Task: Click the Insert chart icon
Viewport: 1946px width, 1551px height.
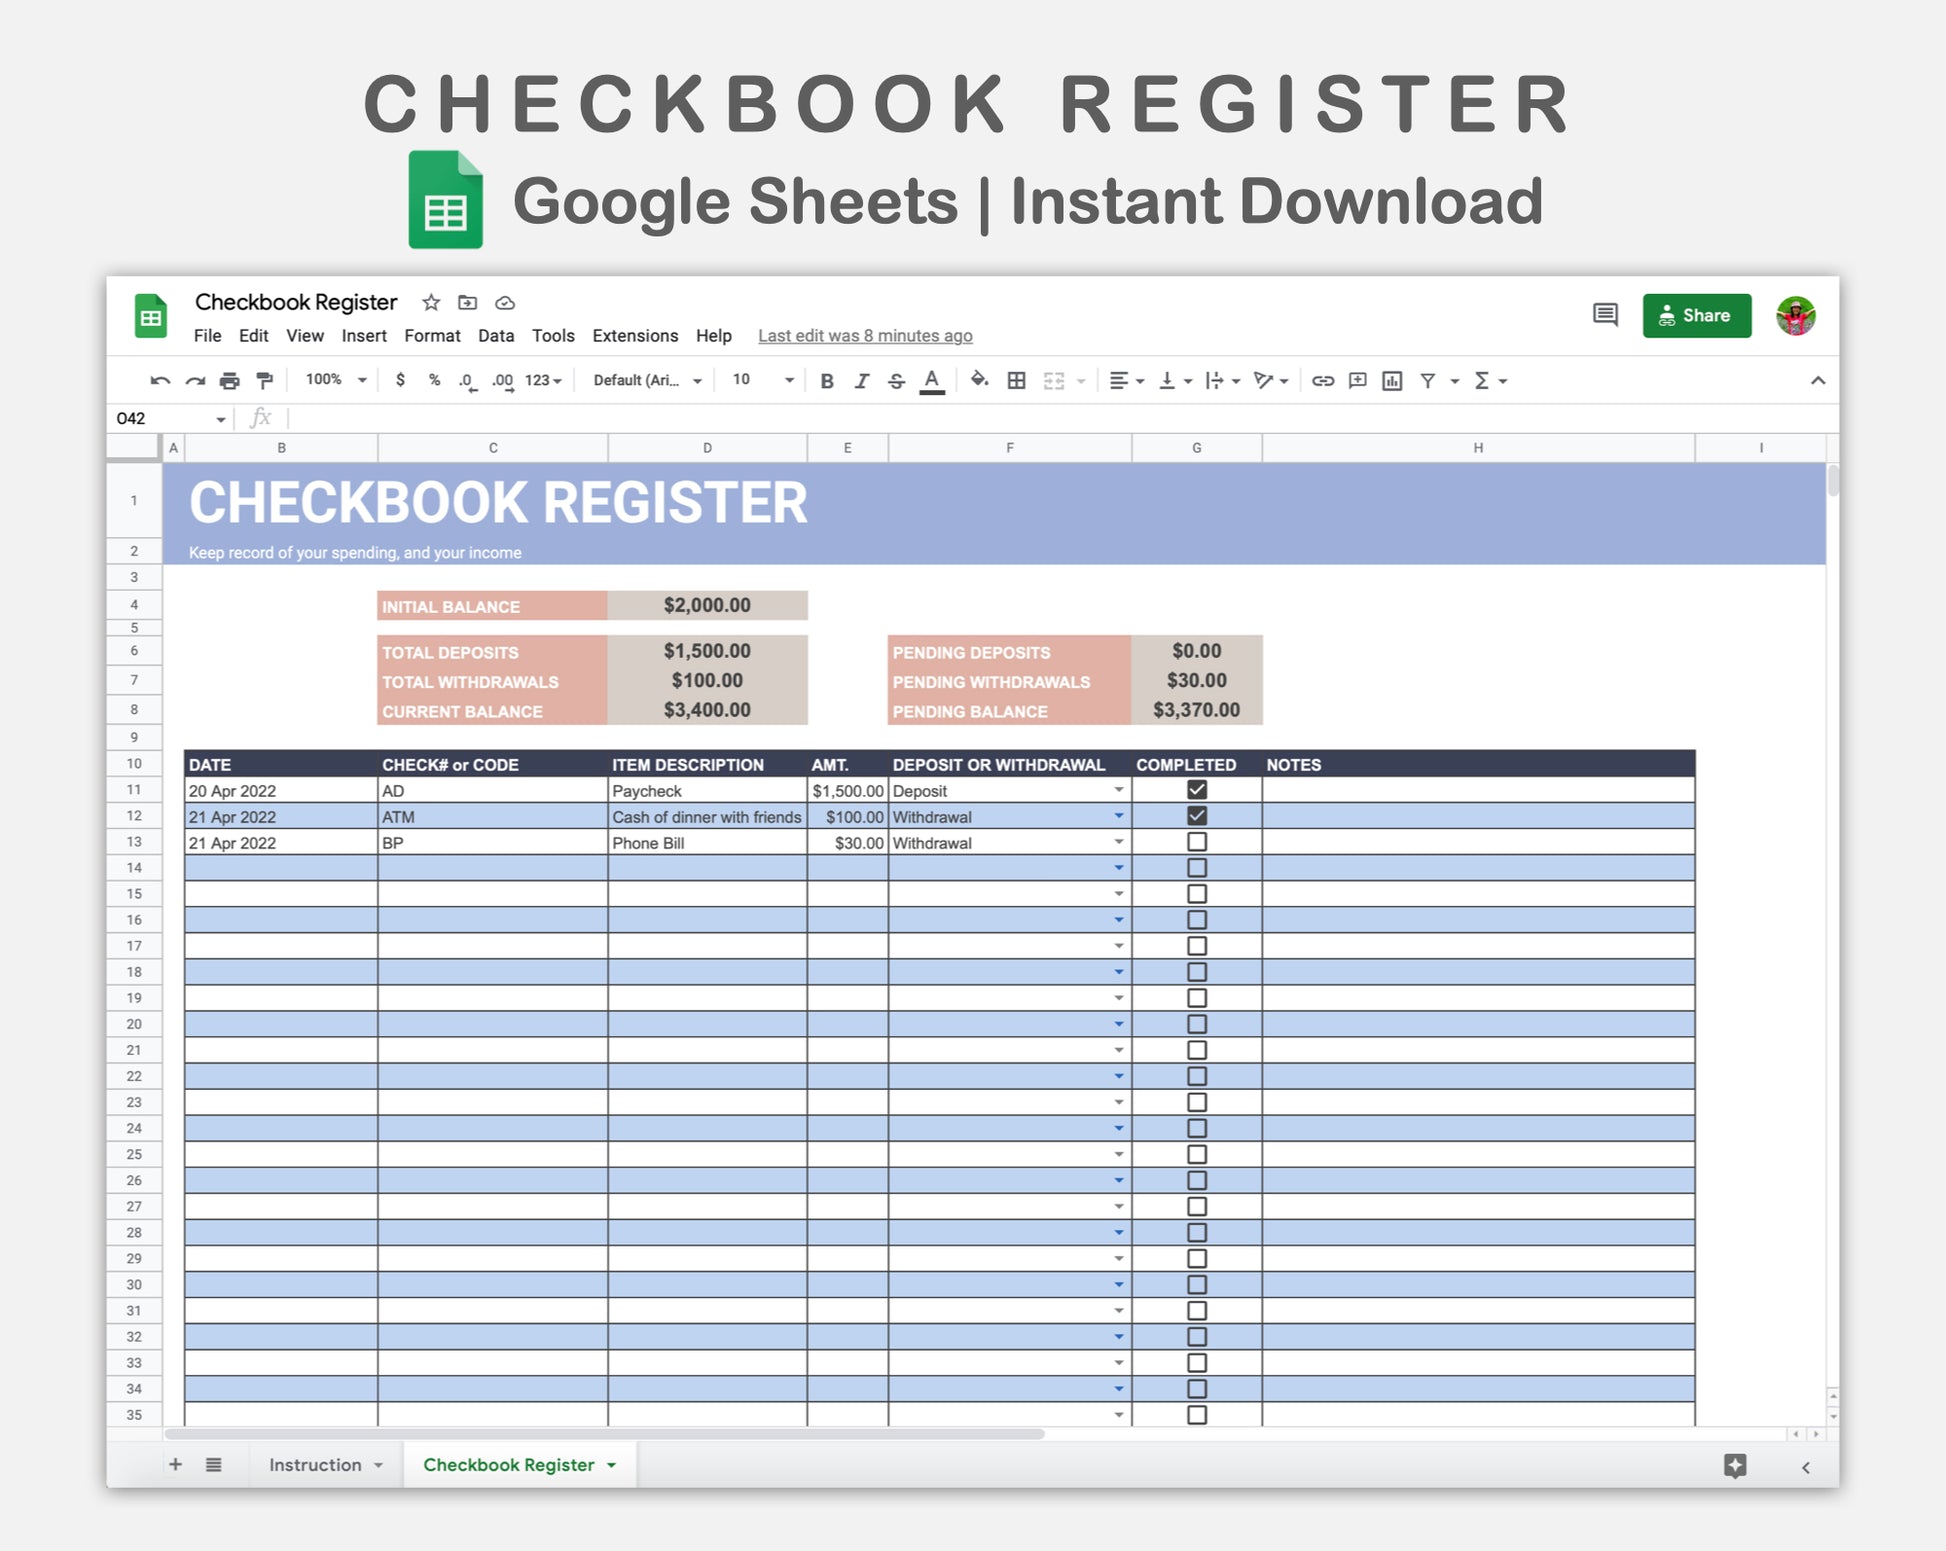Action: pyautogui.click(x=1392, y=380)
